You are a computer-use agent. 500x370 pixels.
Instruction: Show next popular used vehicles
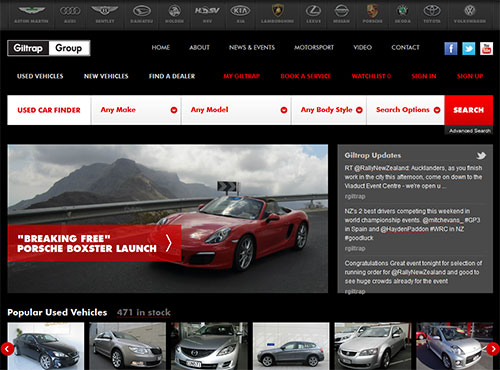[493, 349]
